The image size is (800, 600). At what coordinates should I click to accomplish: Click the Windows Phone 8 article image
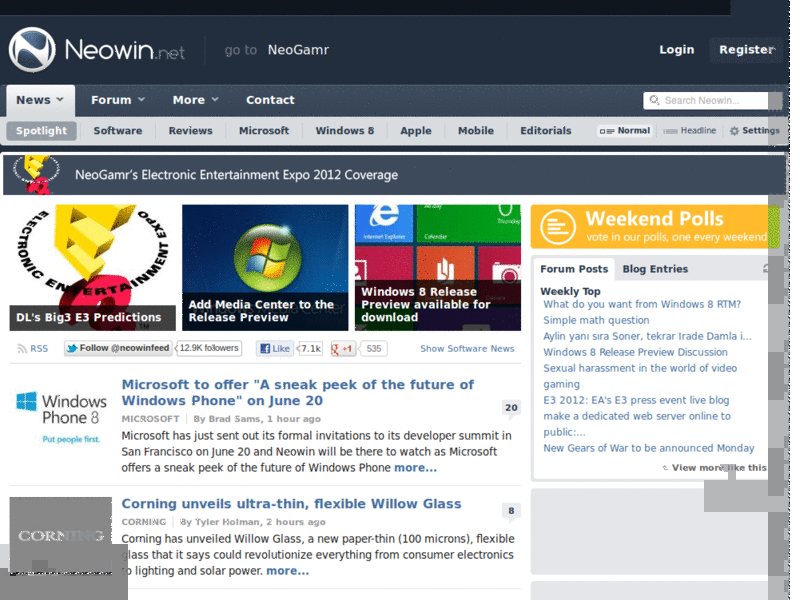tap(61, 416)
